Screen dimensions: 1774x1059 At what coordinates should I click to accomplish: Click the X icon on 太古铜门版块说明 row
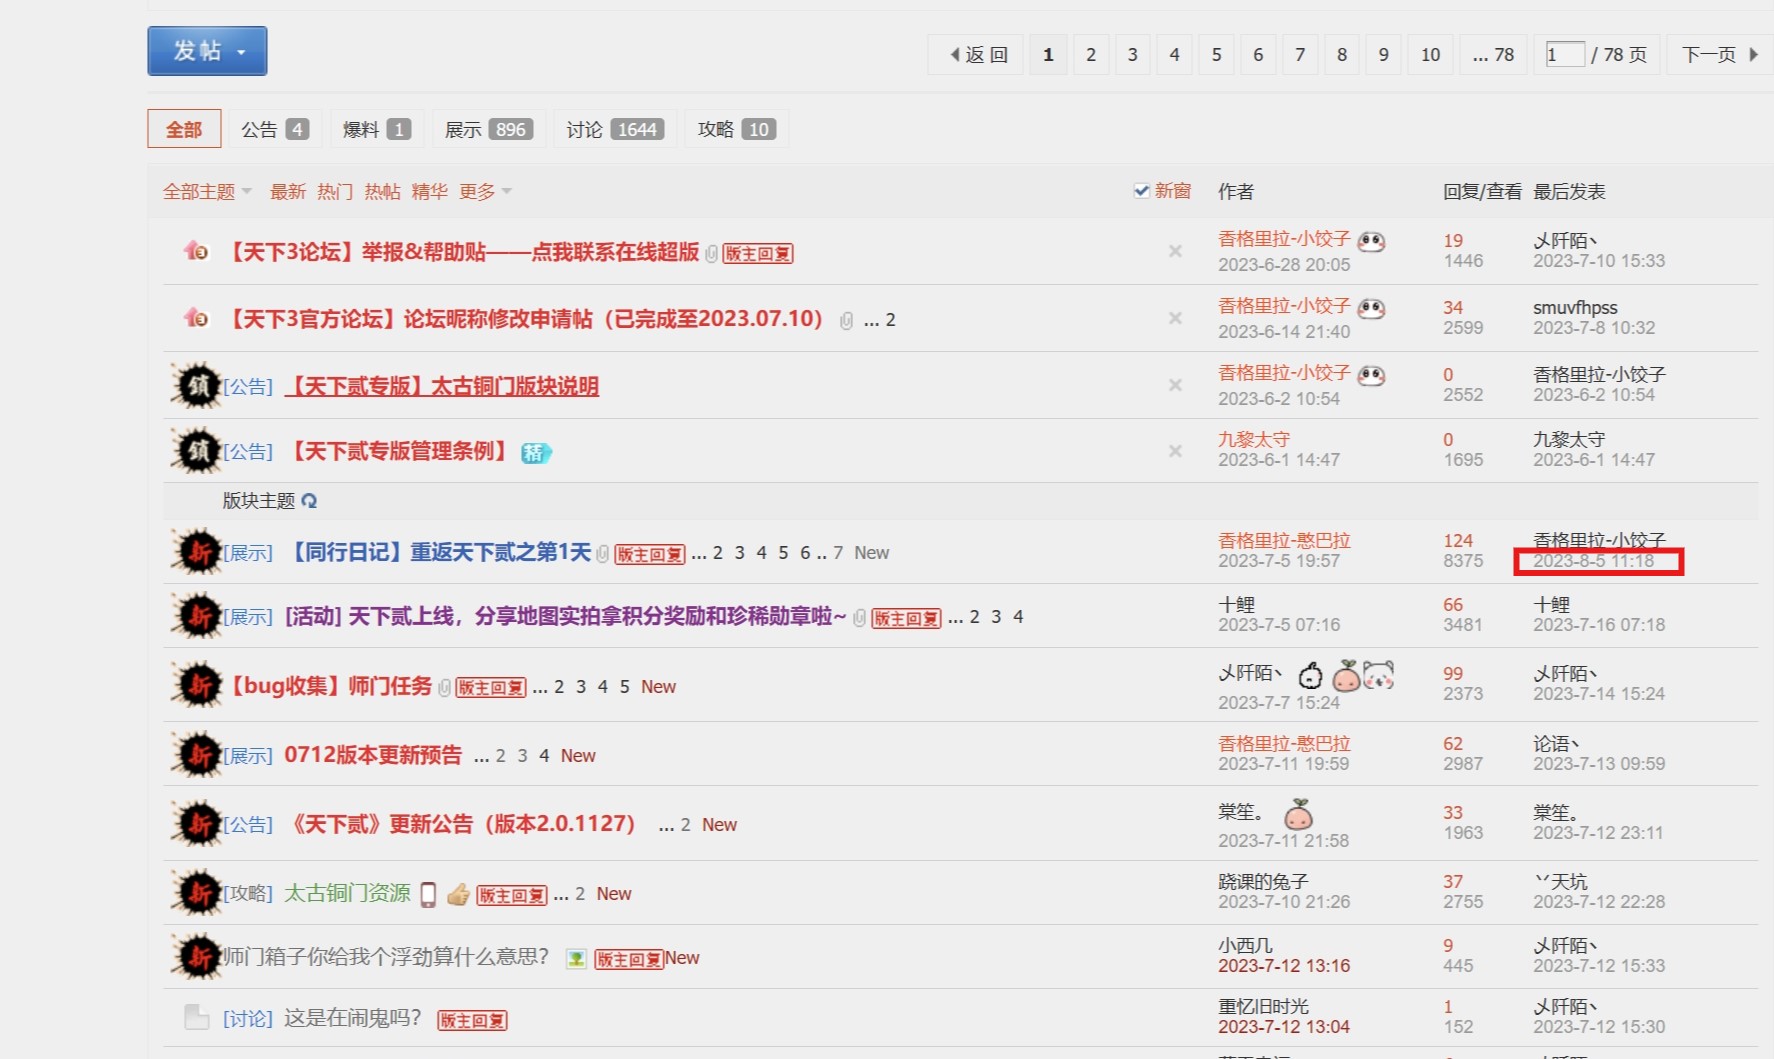pyautogui.click(x=1175, y=385)
